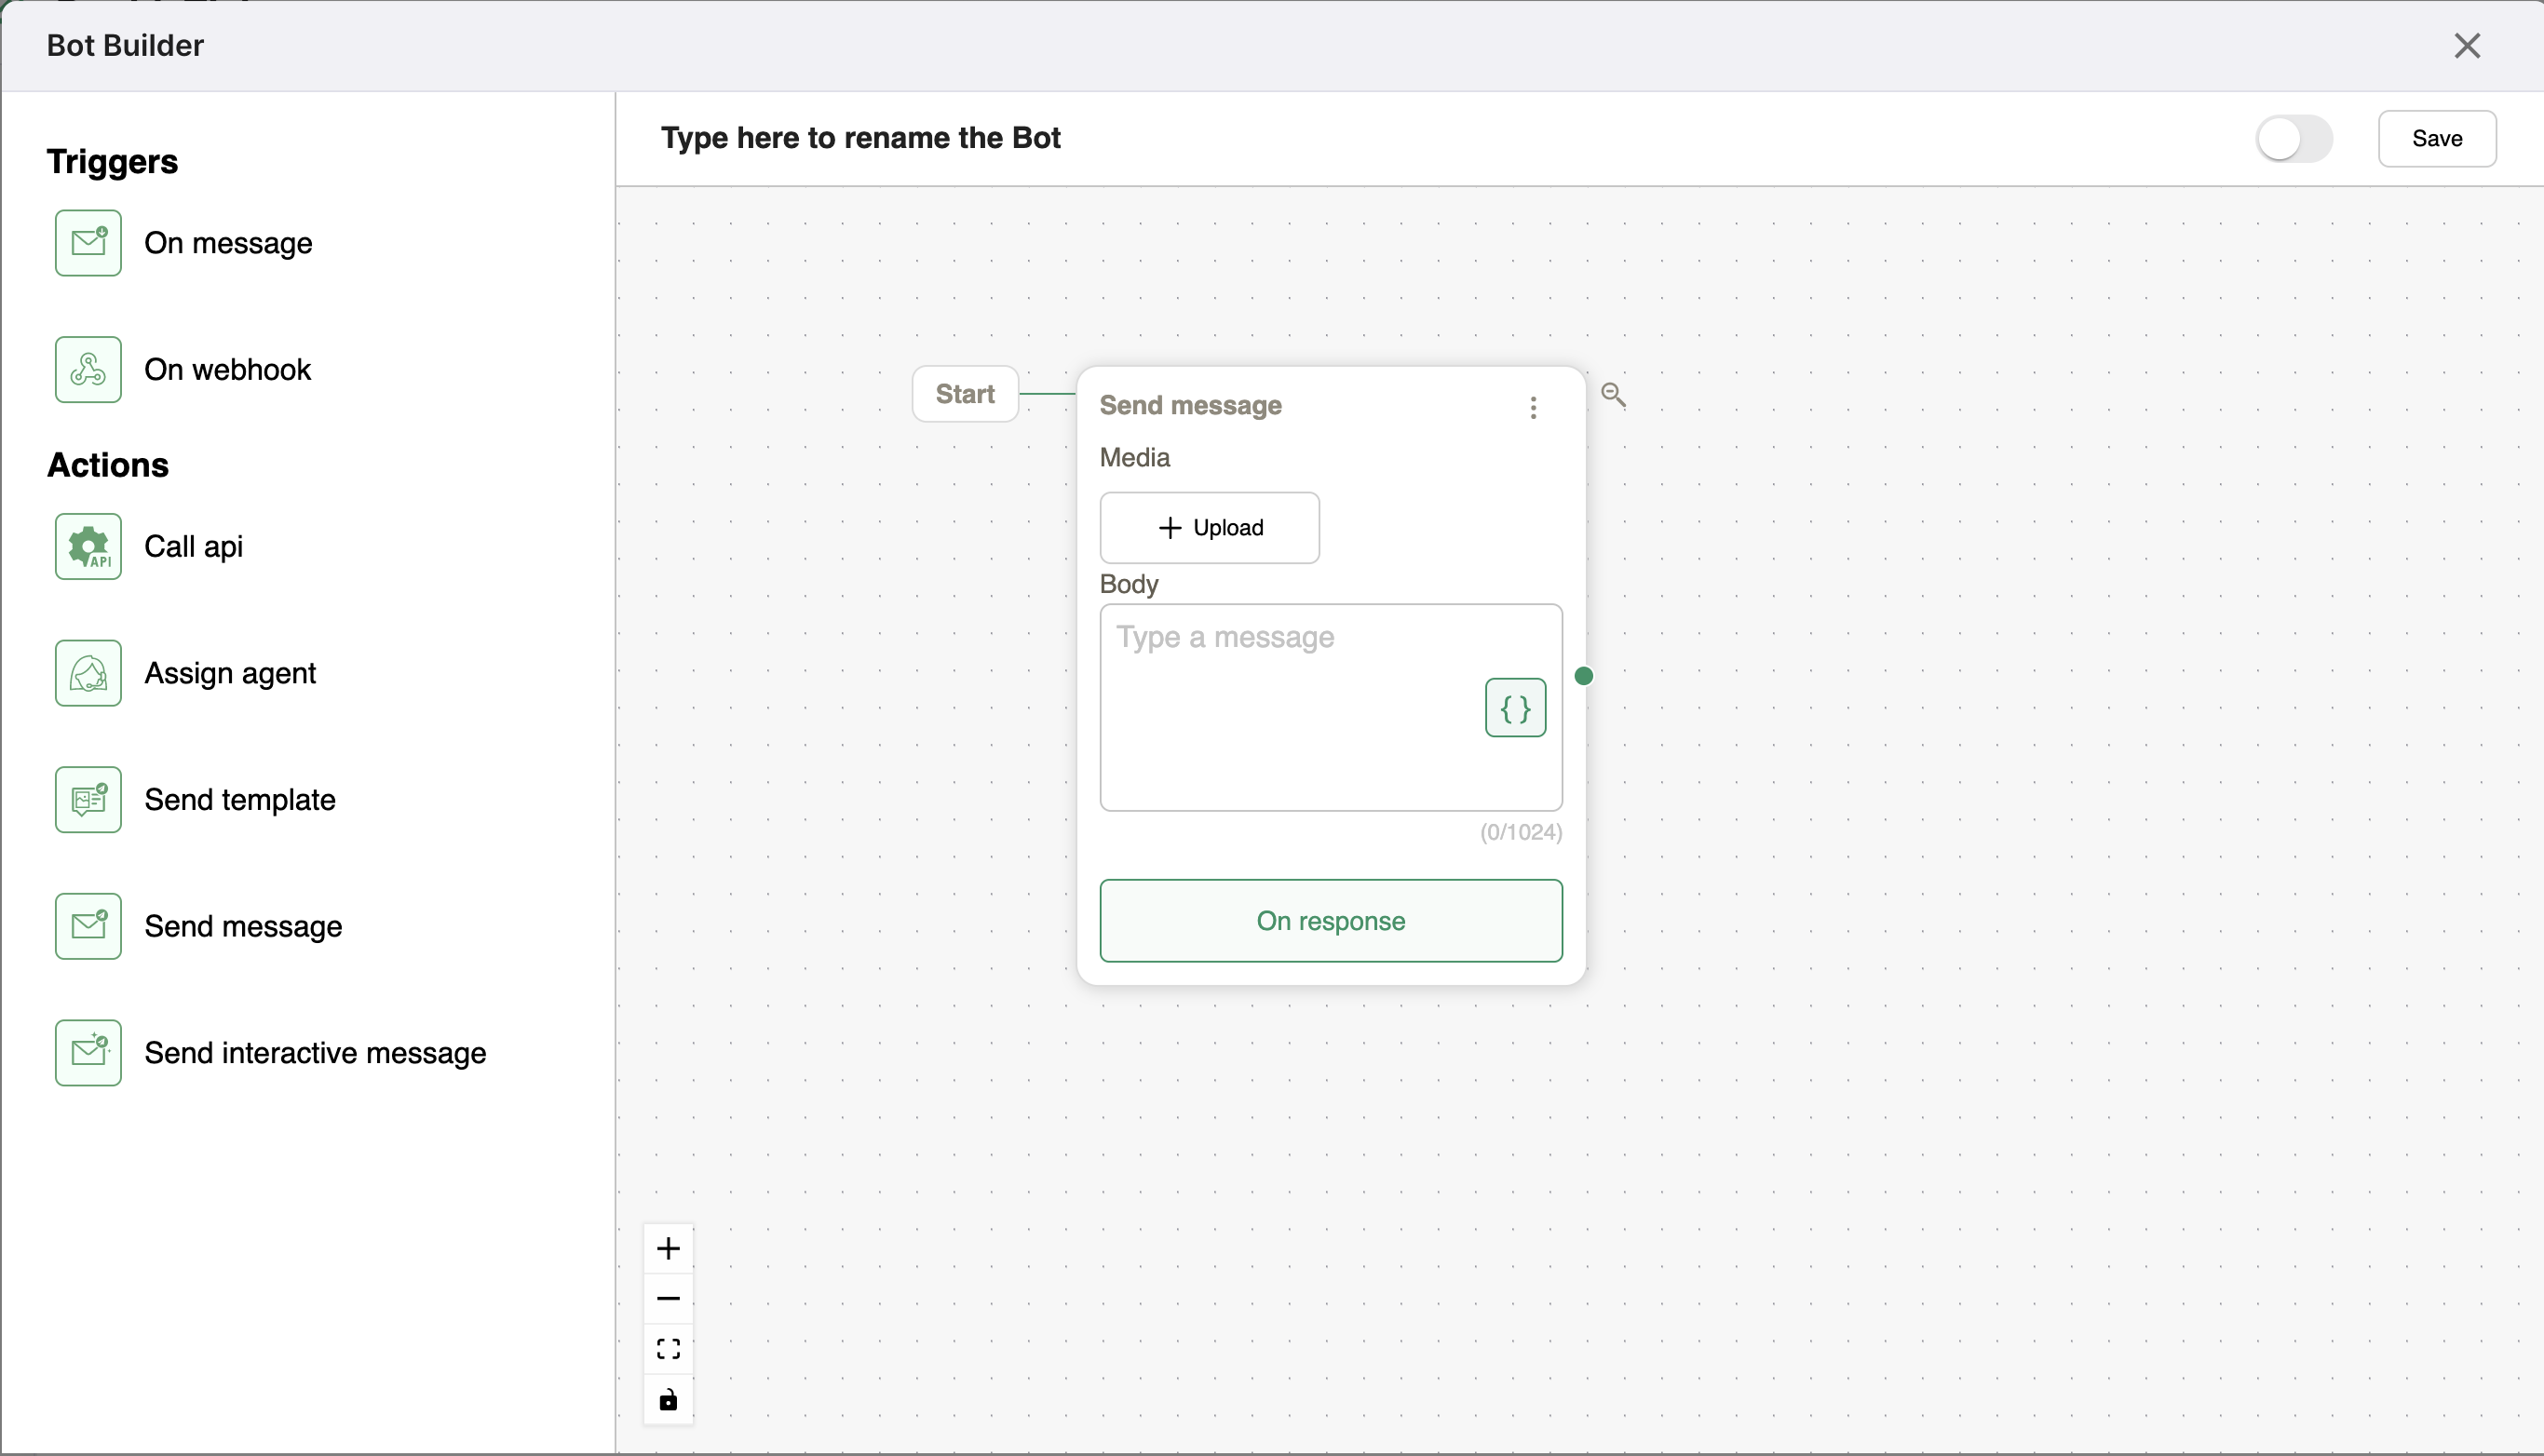Viewport: 2544px width, 1456px height.
Task: Upload media to the message
Action: point(1209,528)
